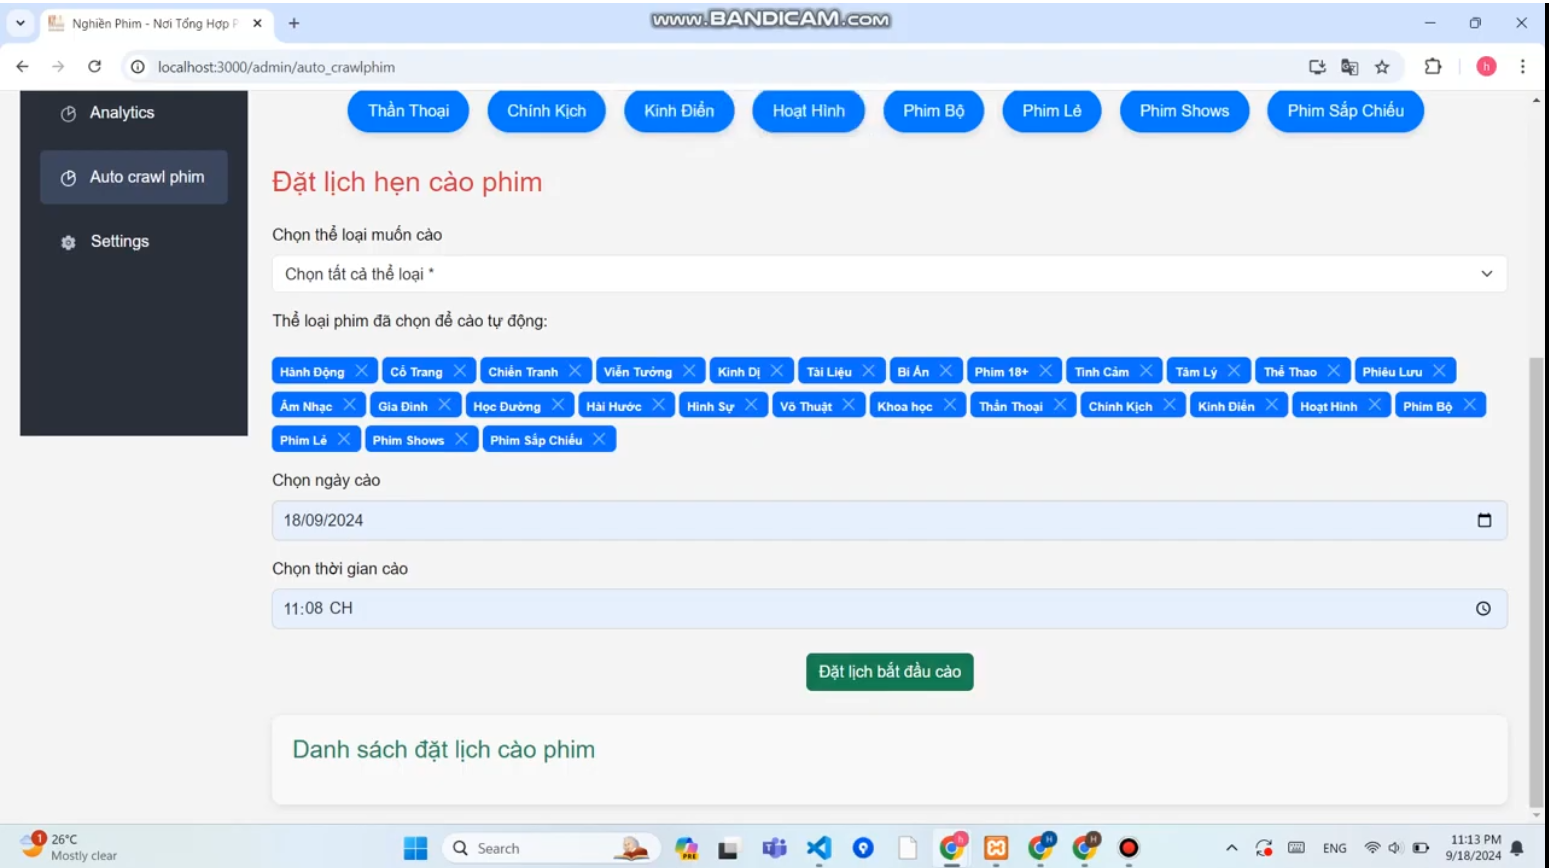1549x868 pixels.
Task: Bookmark this page with the star icon
Action: (1382, 67)
